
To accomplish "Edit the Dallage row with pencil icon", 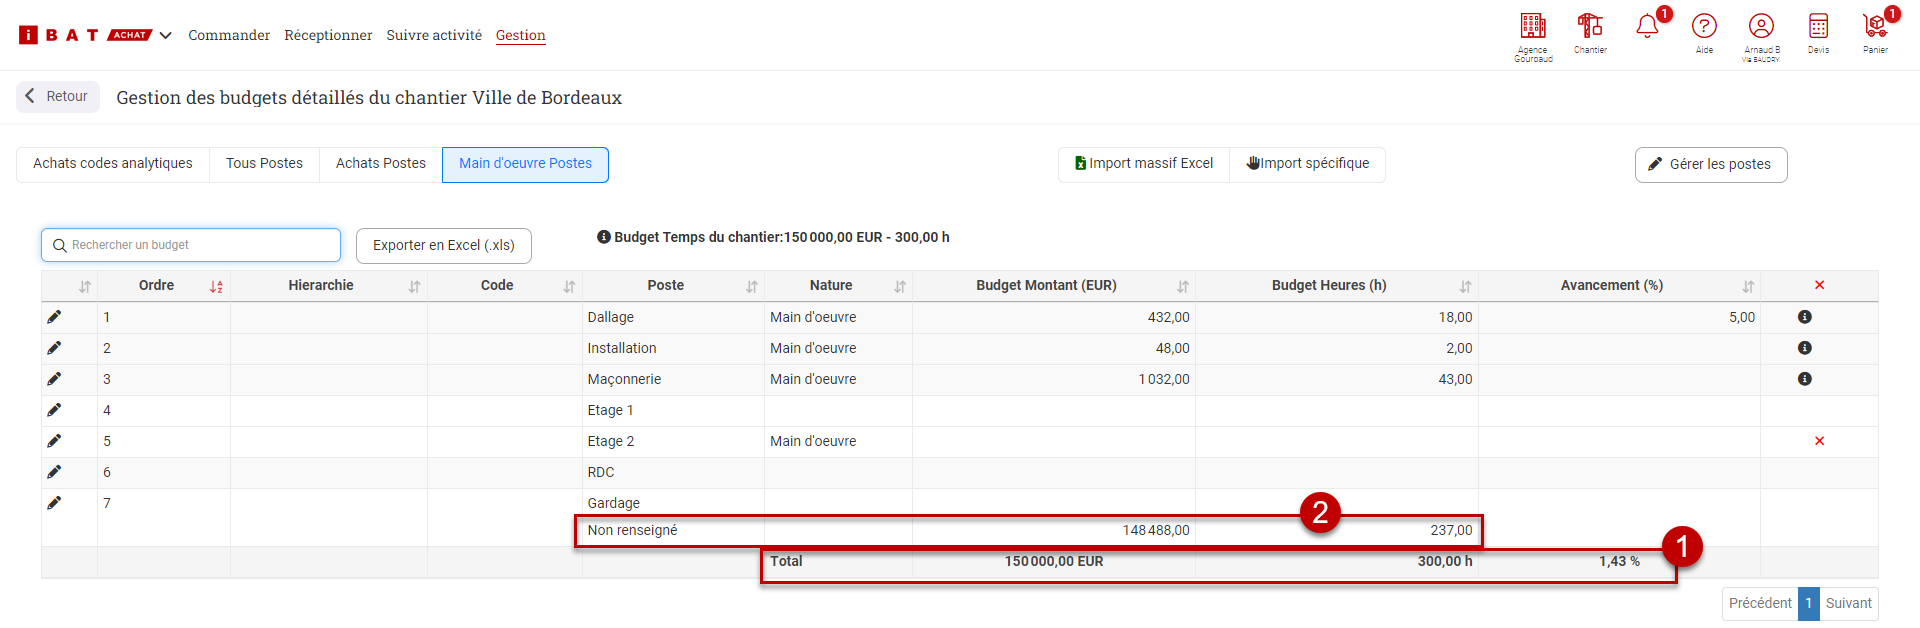I will pos(54,317).
